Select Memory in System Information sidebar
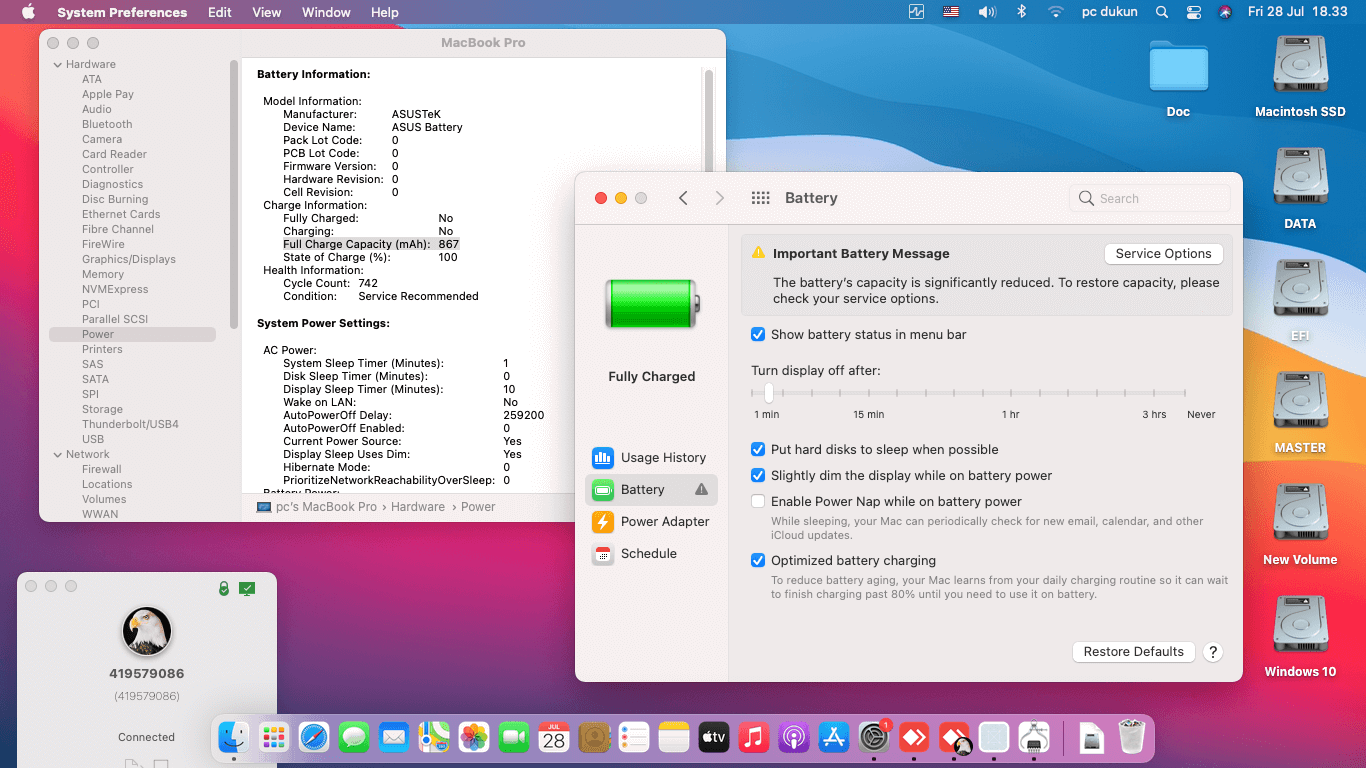The height and width of the screenshot is (768, 1366). (x=103, y=274)
